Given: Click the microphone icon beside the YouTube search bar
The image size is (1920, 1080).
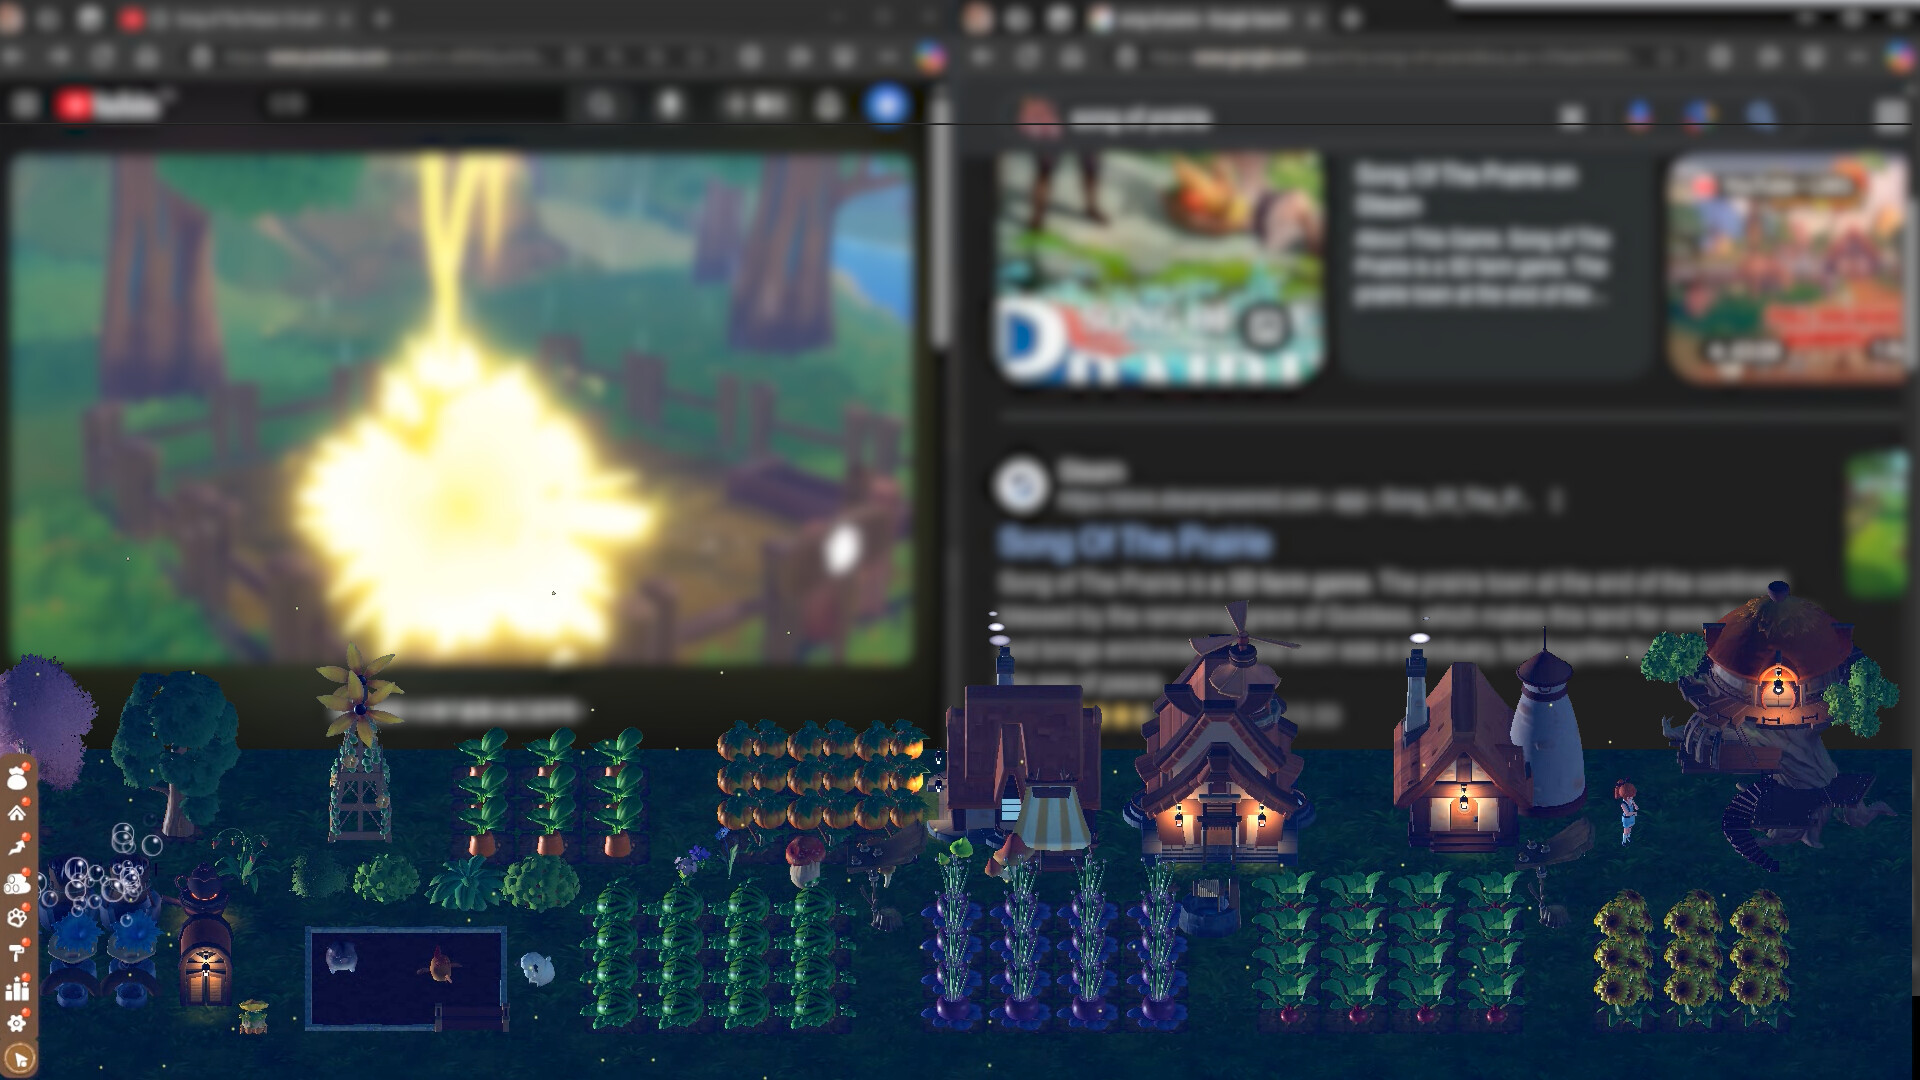Looking at the screenshot, I should [672, 103].
